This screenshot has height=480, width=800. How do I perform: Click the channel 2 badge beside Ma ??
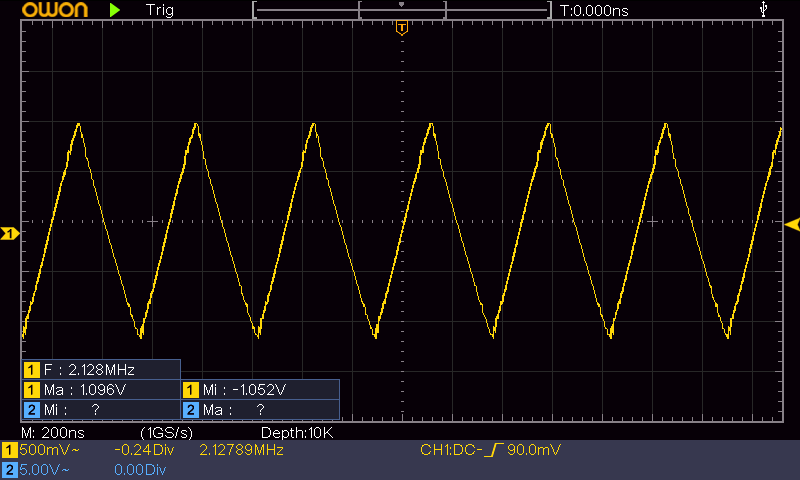(x=191, y=410)
